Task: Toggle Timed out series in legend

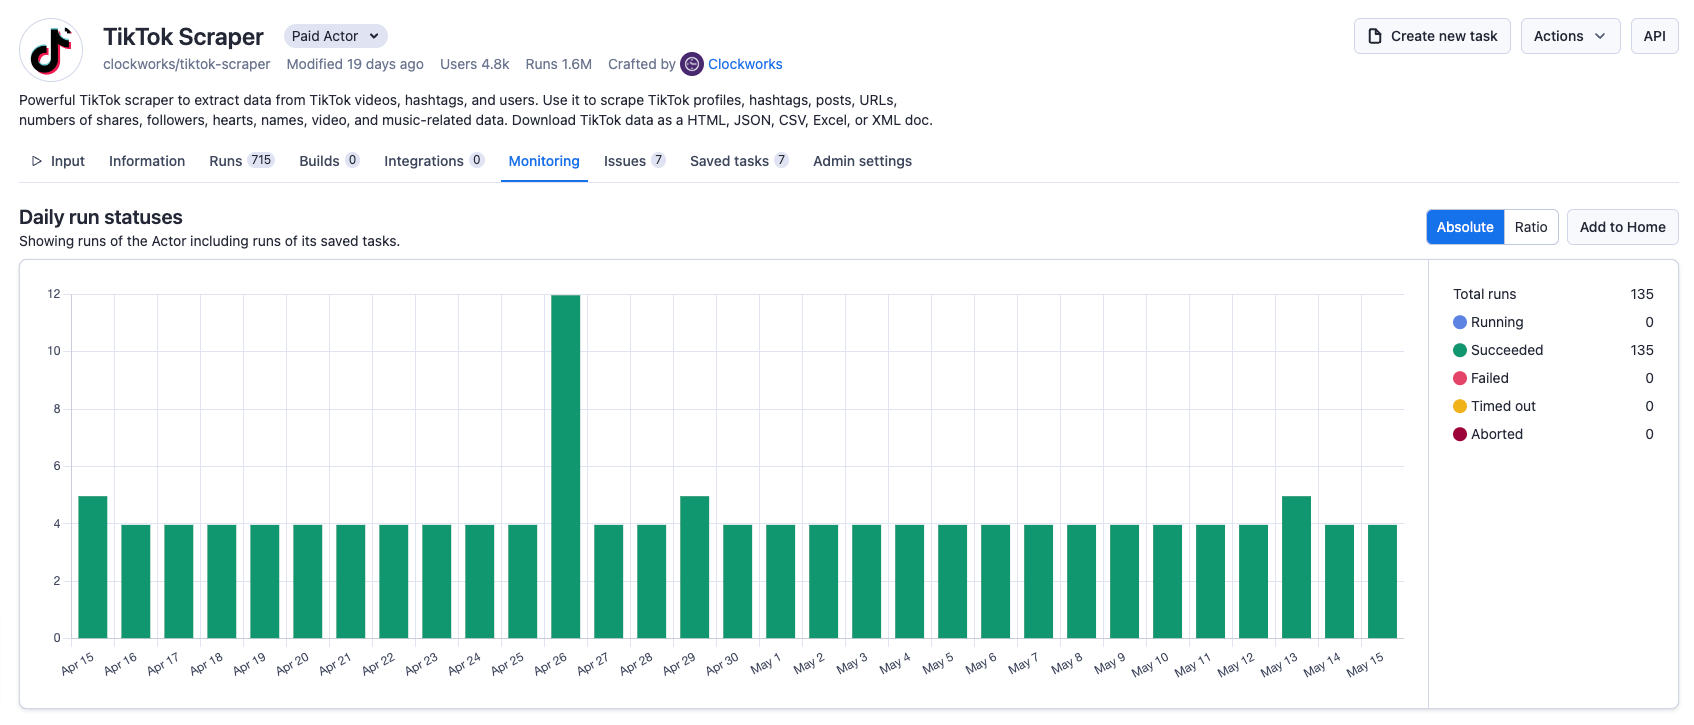Action: click(1494, 406)
